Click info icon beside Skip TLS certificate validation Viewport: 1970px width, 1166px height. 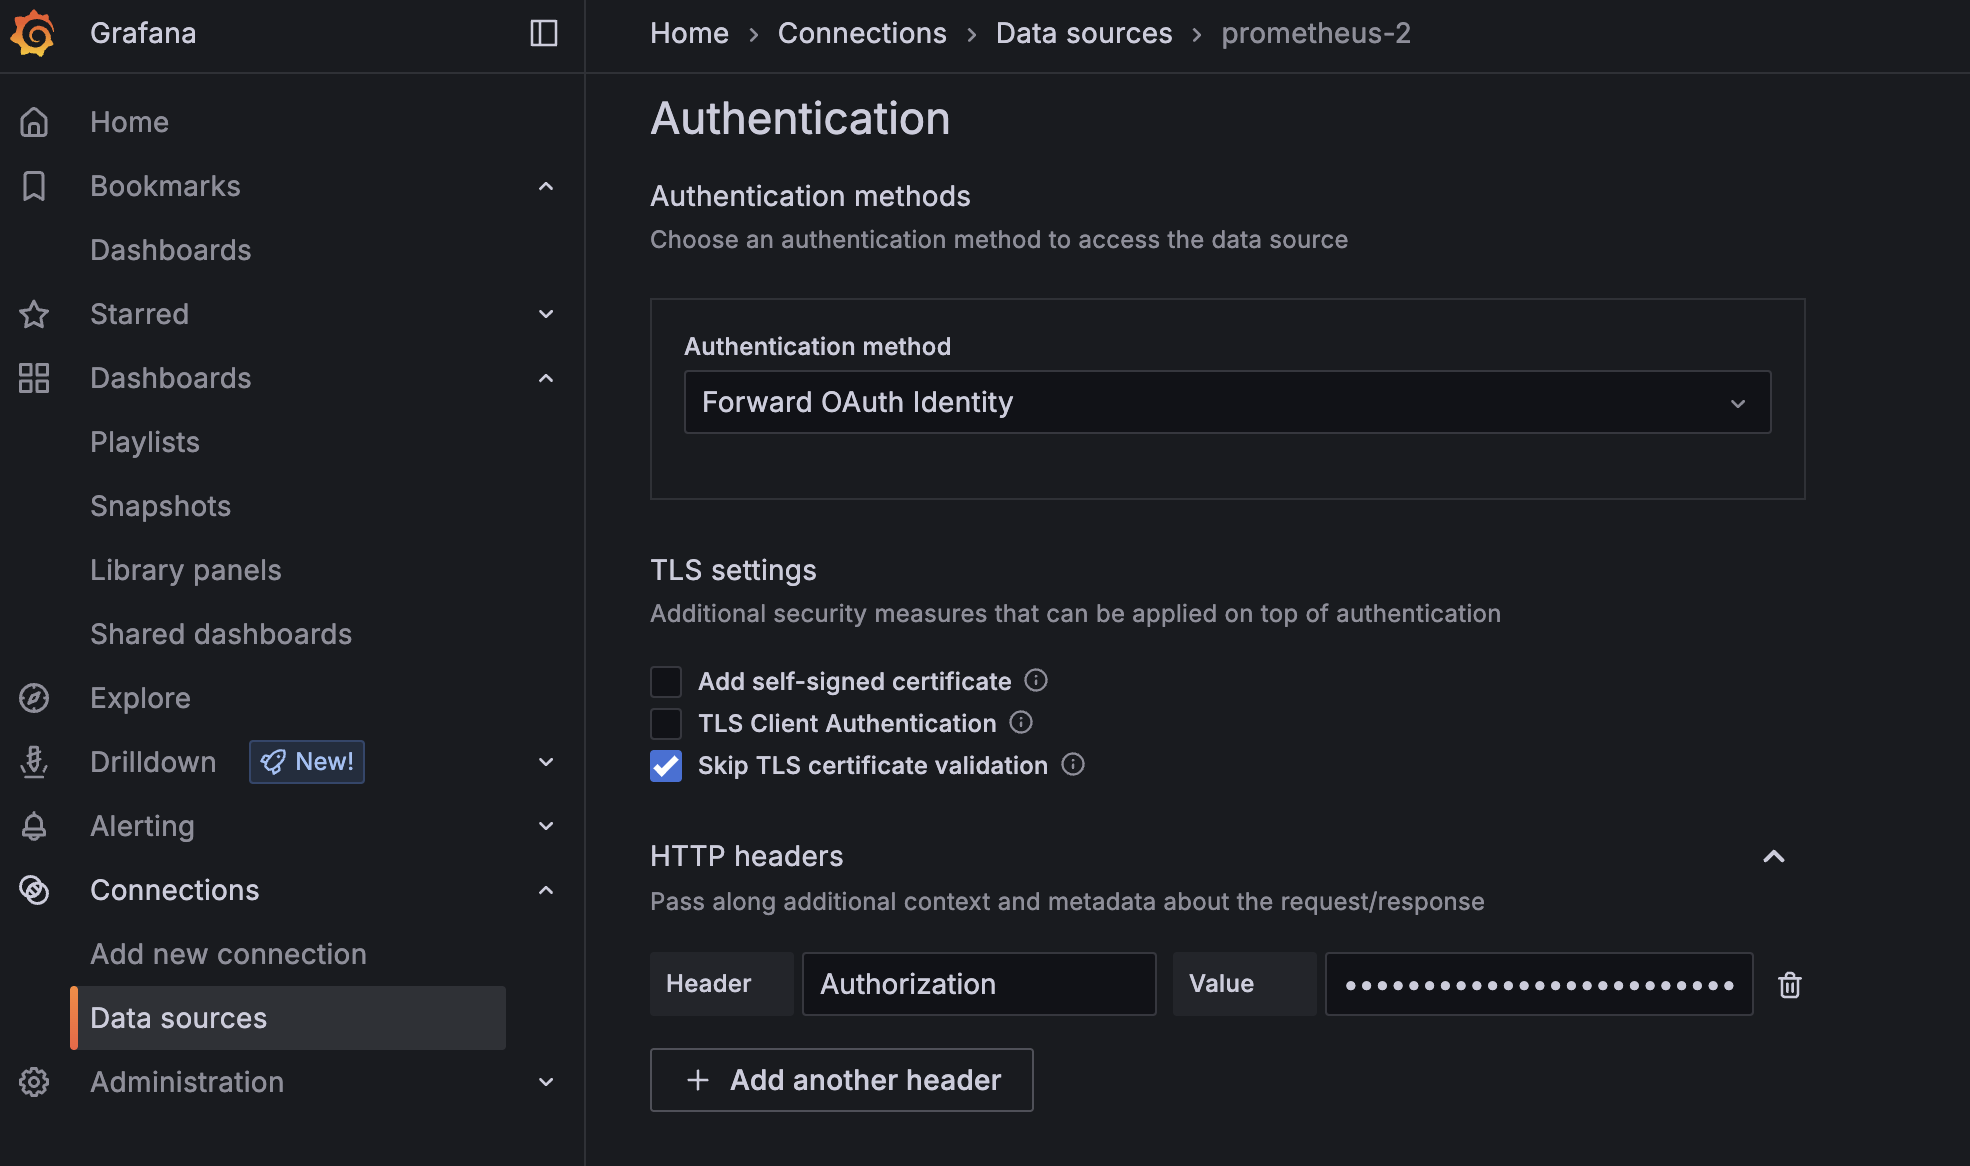click(x=1073, y=765)
